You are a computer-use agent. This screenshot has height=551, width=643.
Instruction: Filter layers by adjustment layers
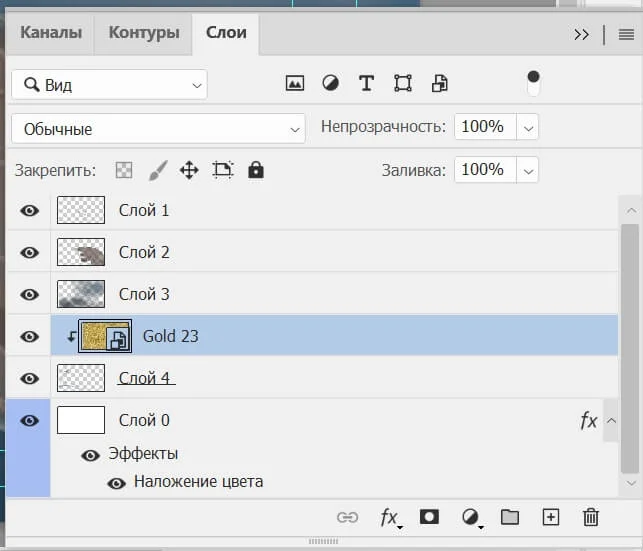[x=330, y=84]
